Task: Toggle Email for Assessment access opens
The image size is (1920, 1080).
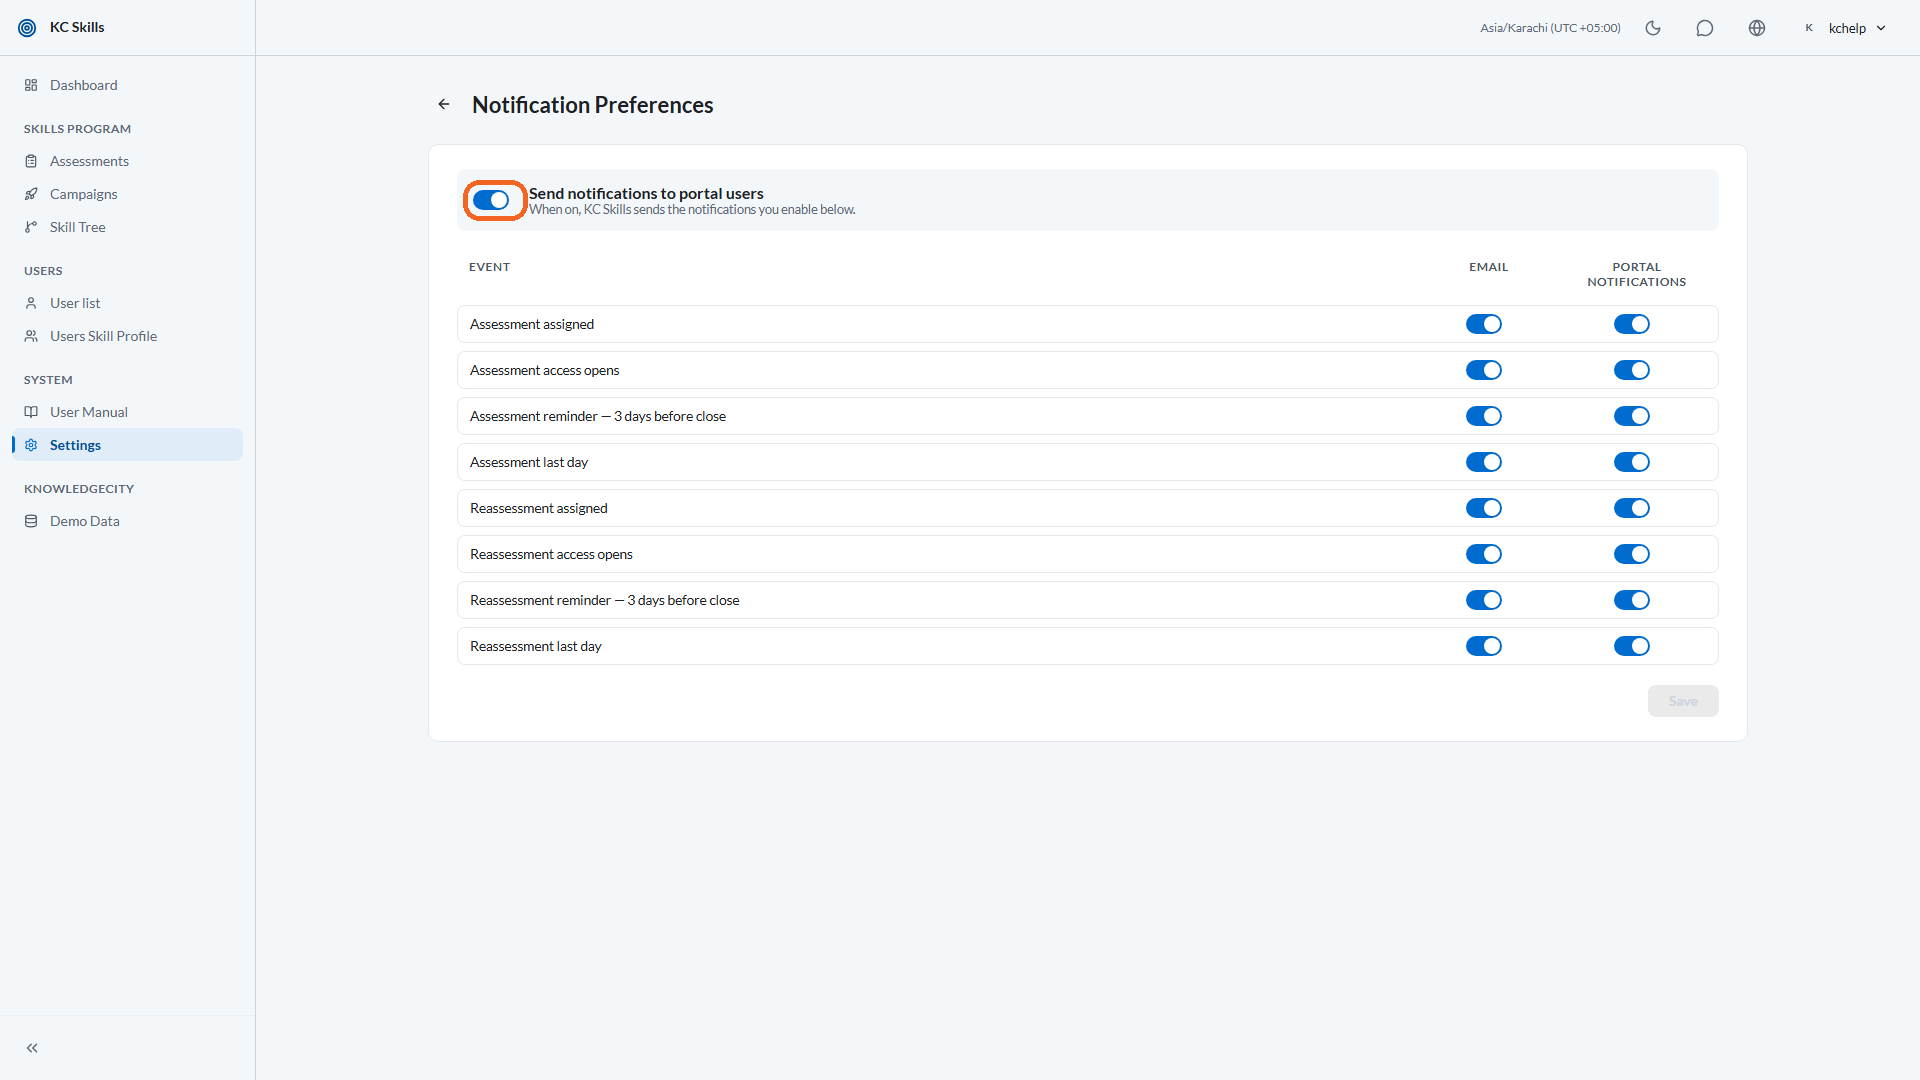Action: point(1484,370)
